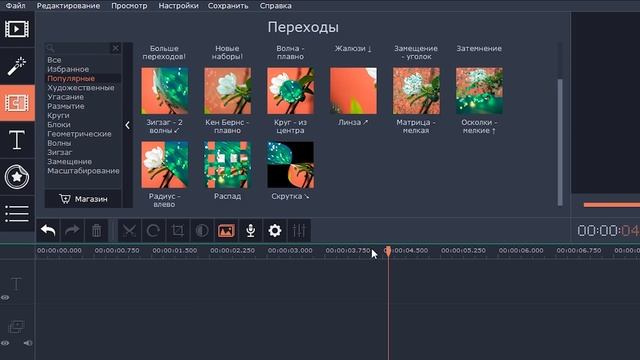Click the Color adjustment icon
This screenshot has height=360, width=640.
(x=202, y=231)
